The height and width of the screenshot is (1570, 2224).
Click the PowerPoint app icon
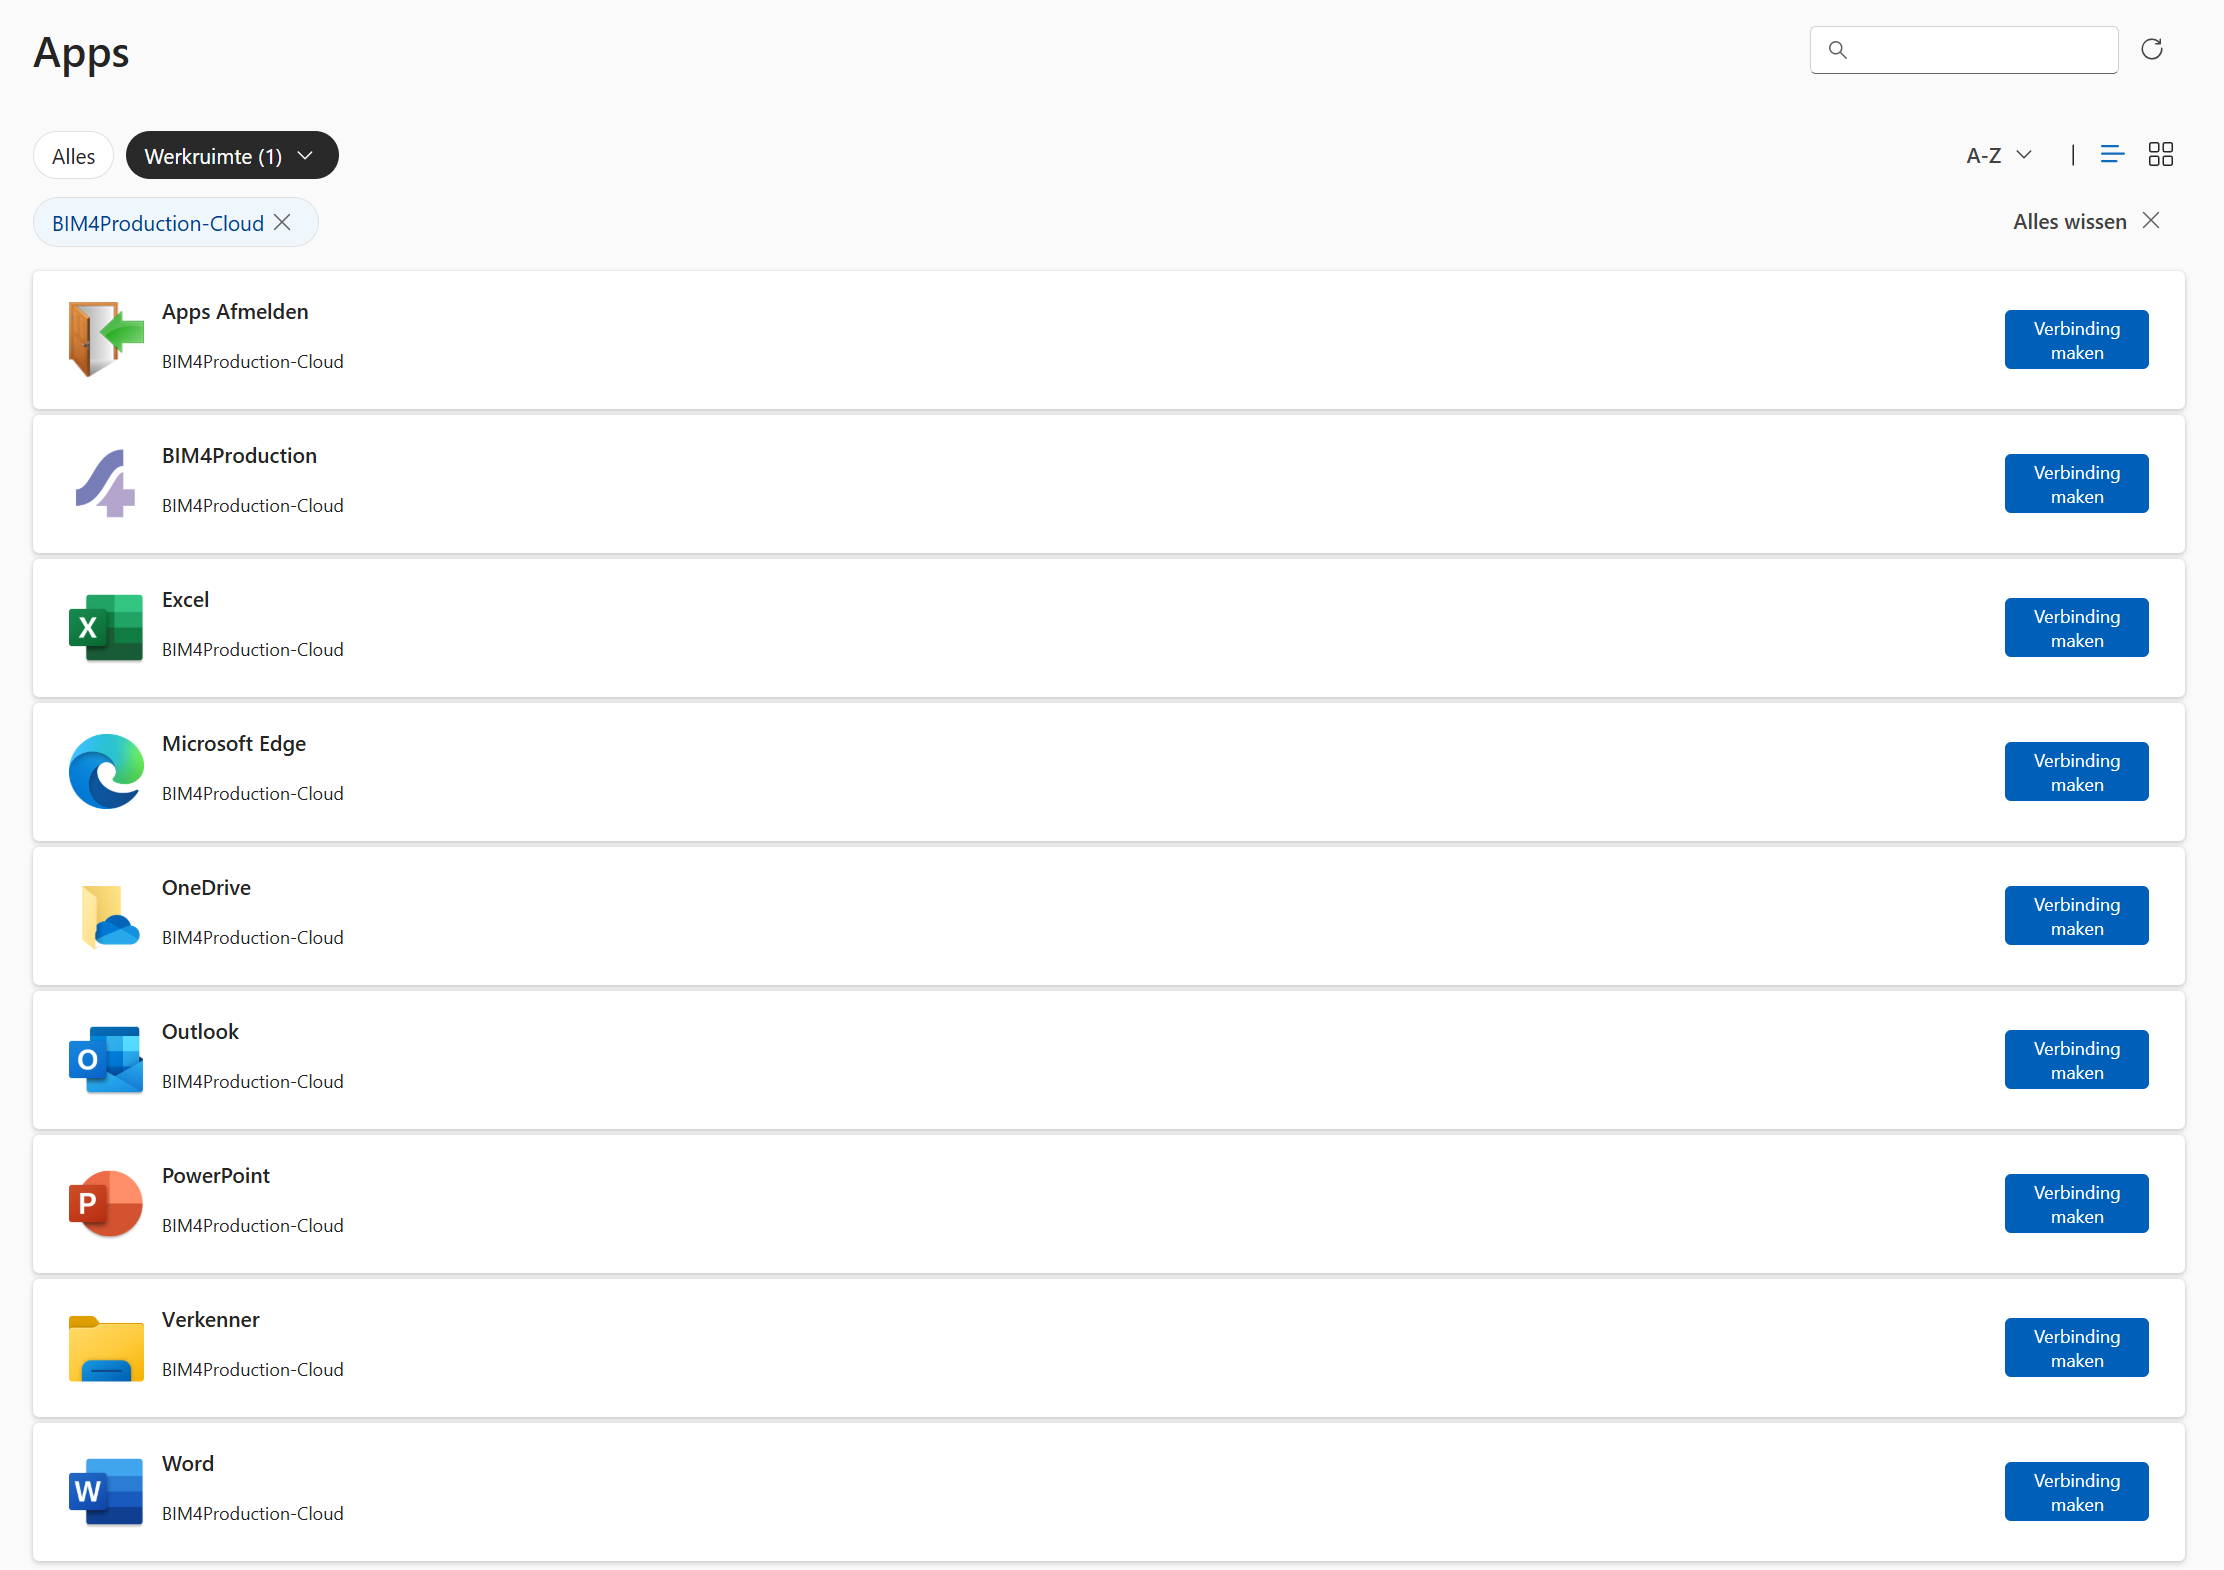coord(106,1203)
